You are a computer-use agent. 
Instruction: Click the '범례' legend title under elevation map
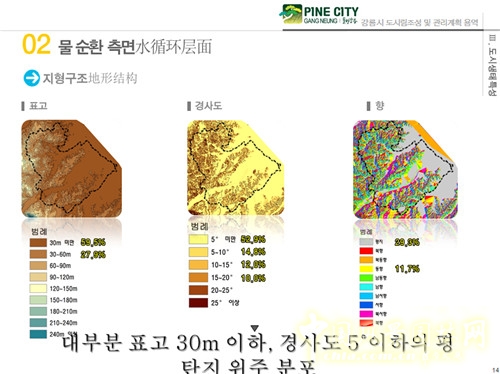pyautogui.click(x=39, y=231)
